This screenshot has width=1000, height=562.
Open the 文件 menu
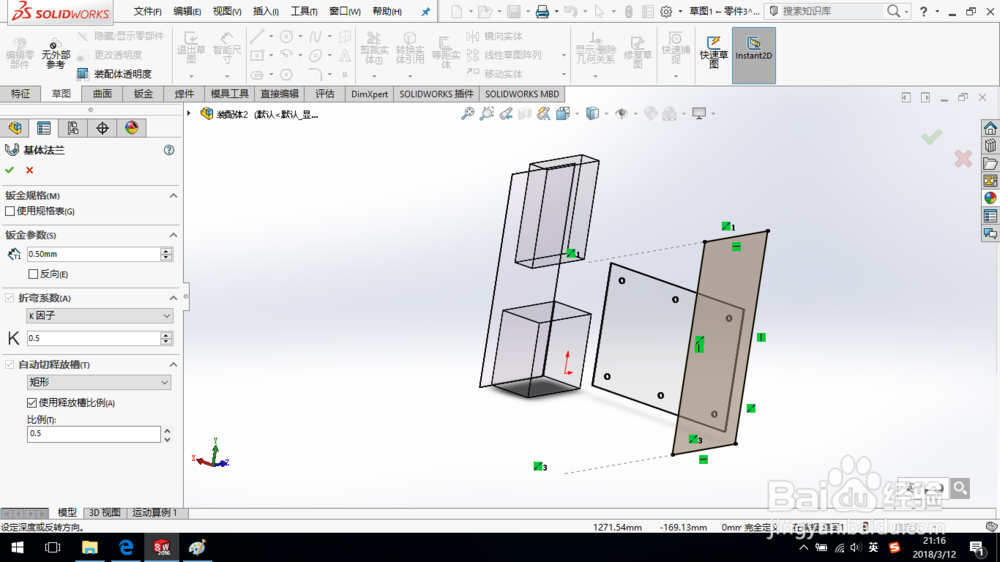coord(147,11)
